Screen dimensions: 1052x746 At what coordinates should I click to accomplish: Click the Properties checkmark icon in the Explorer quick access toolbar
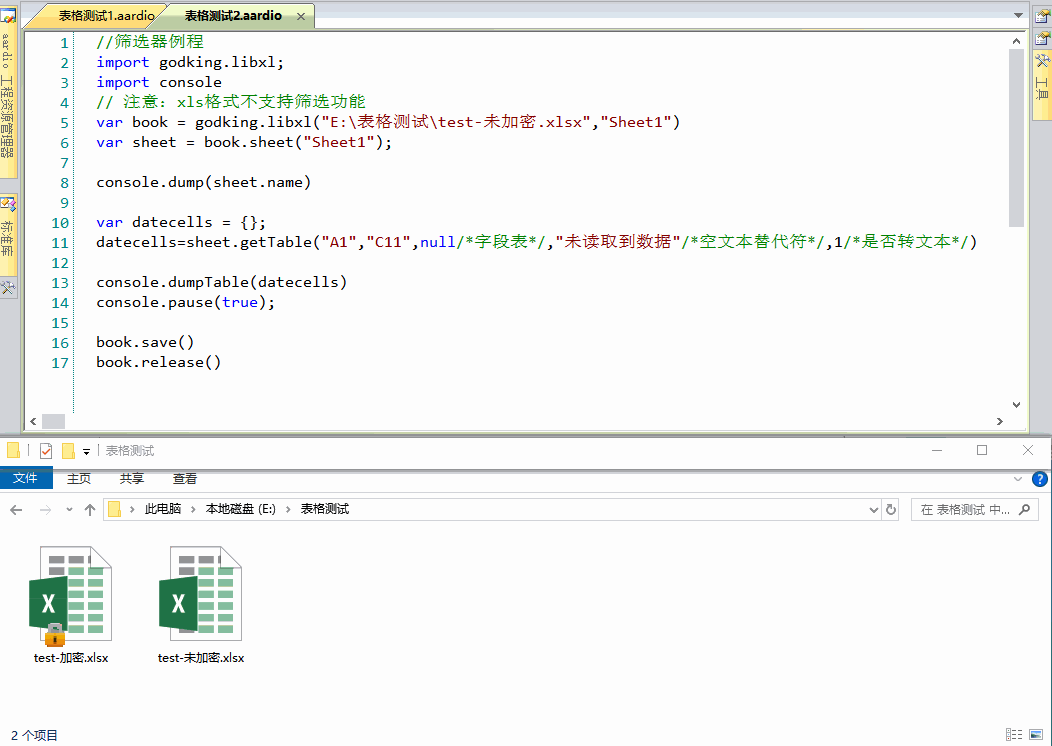46,451
